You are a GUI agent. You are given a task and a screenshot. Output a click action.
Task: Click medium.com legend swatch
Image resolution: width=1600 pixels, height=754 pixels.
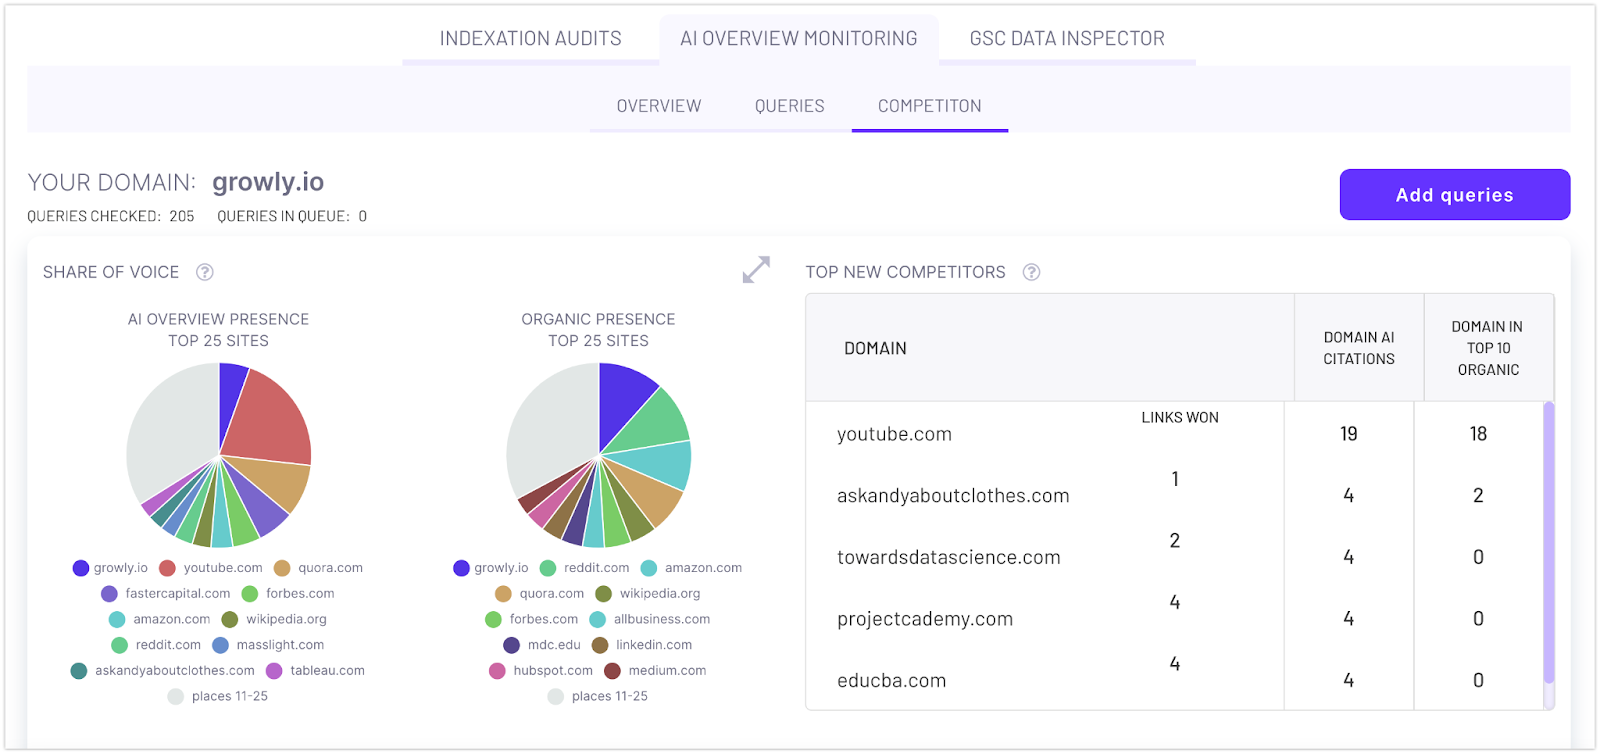[x=612, y=671]
